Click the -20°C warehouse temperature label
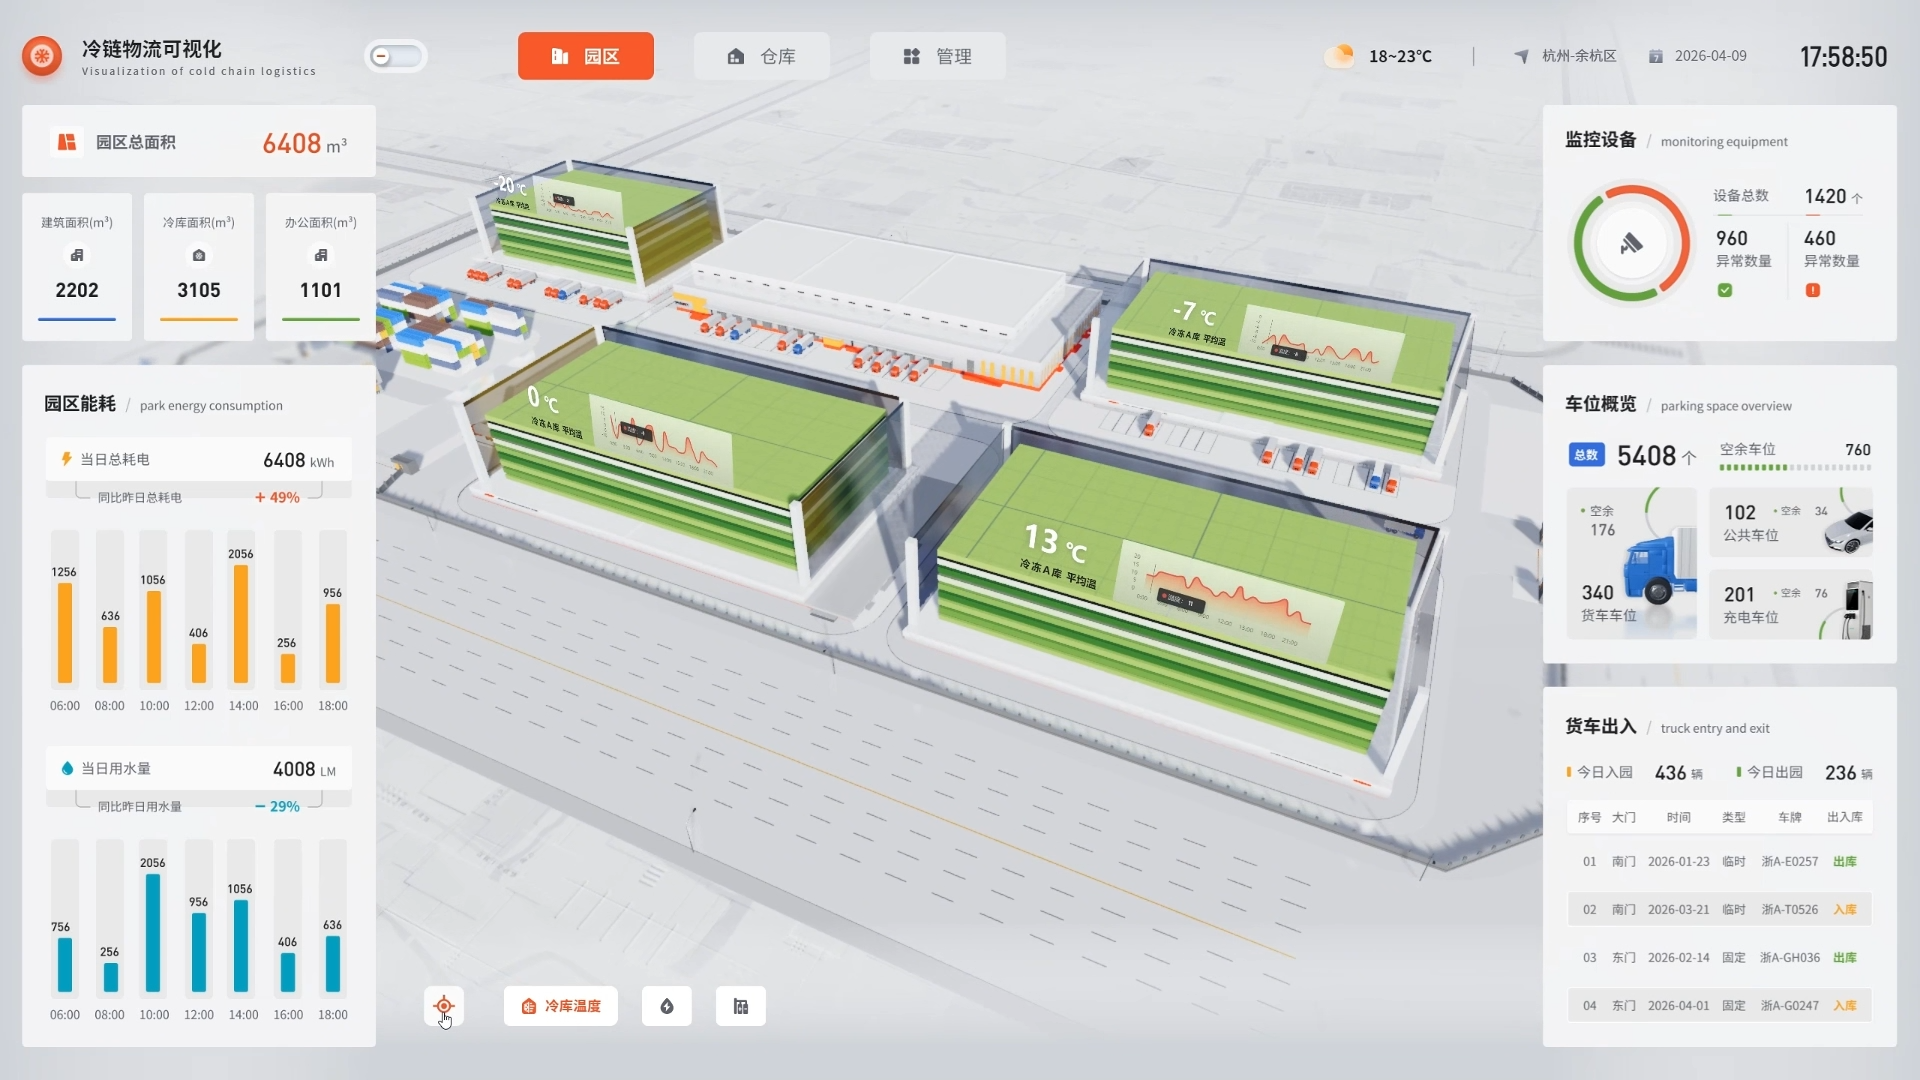The height and width of the screenshot is (1080, 1920). (511, 185)
